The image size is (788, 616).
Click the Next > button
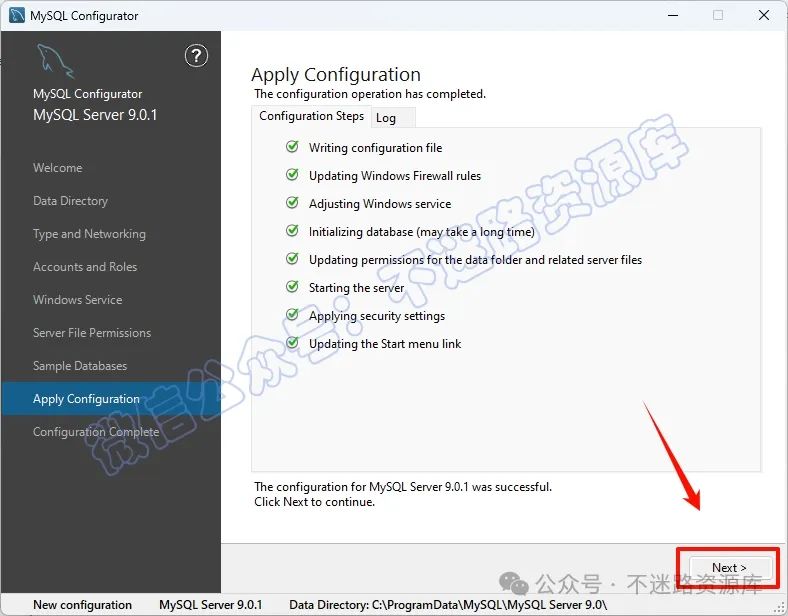point(730,568)
